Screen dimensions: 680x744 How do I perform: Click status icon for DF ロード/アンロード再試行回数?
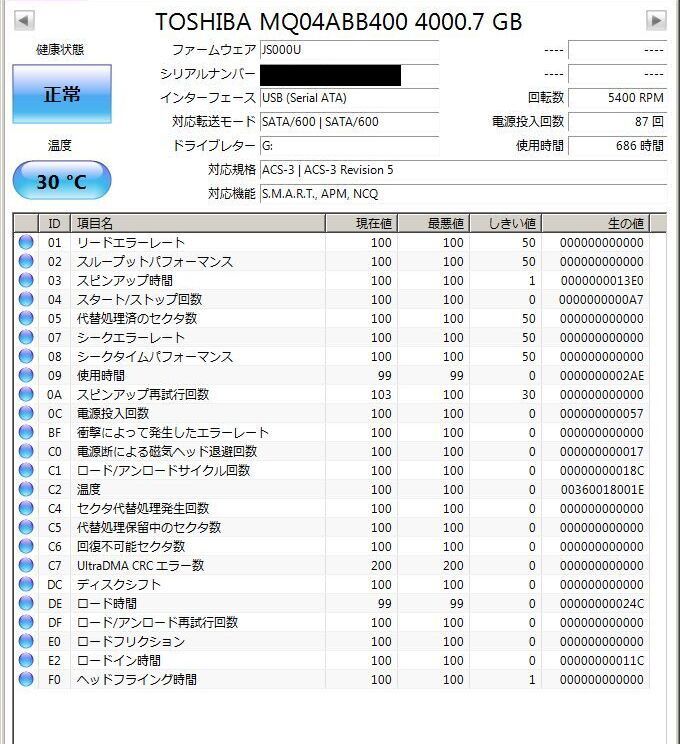[26, 622]
